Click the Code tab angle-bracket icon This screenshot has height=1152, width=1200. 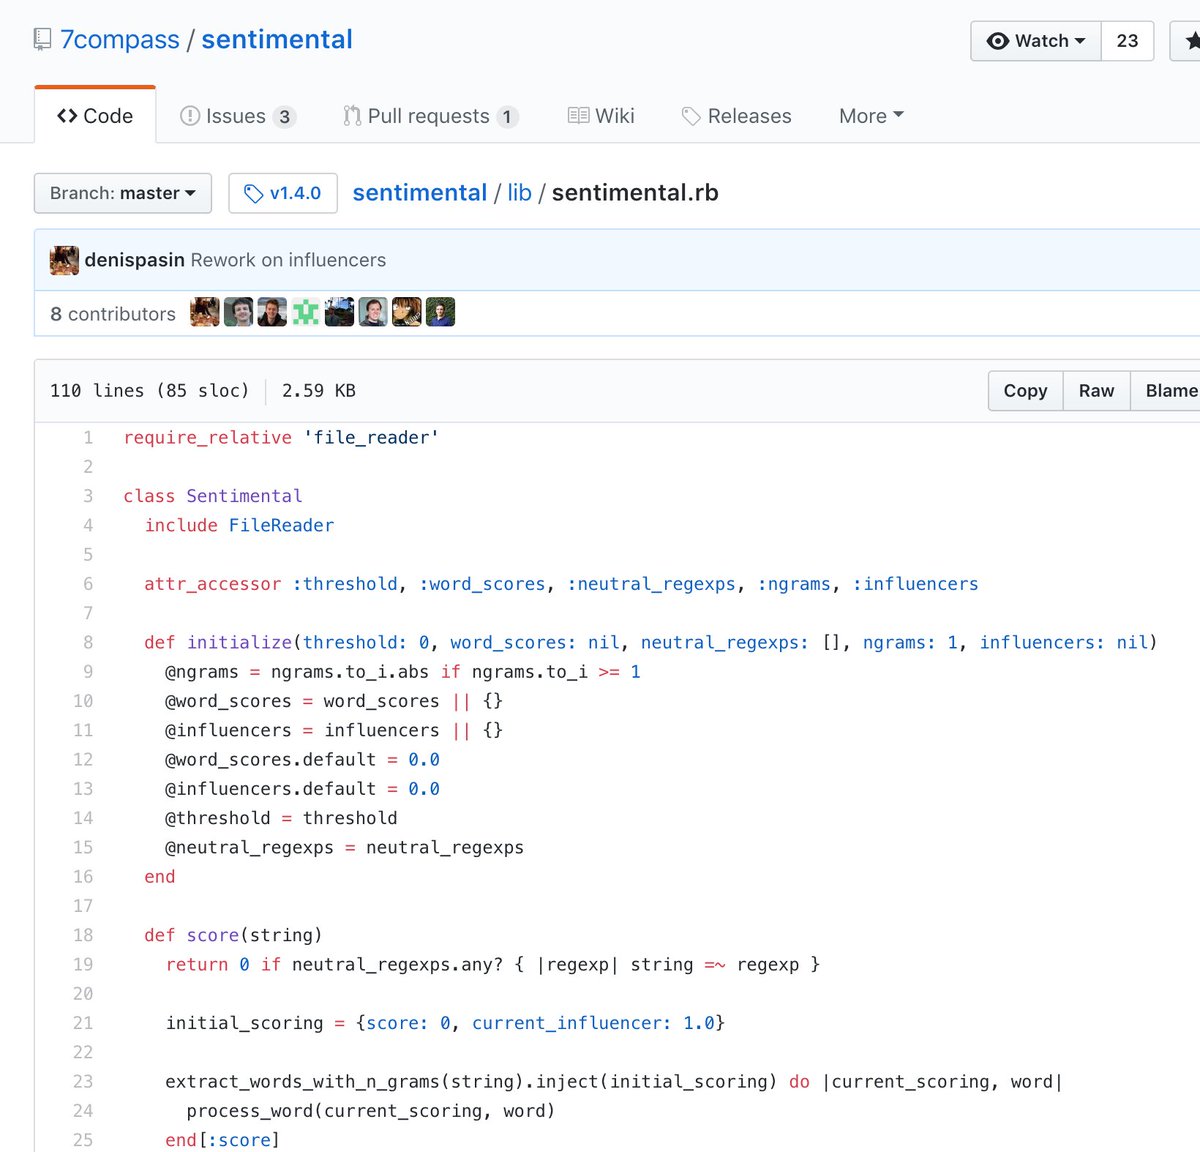pyautogui.click(x=67, y=116)
